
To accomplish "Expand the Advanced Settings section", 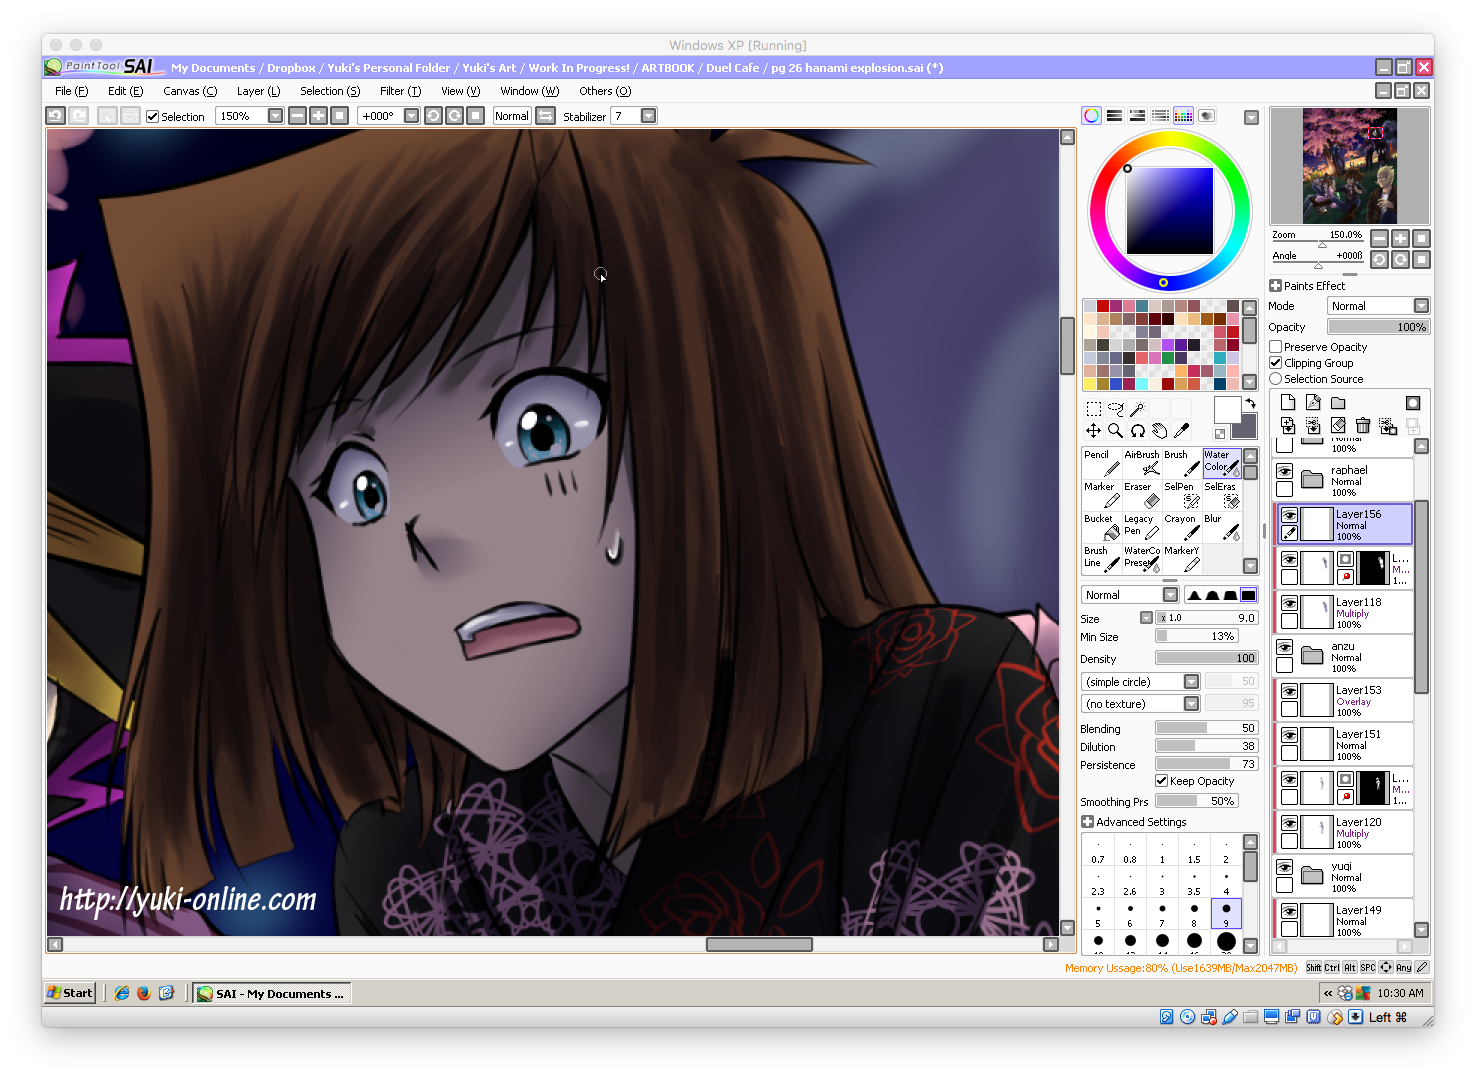I will (x=1087, y=822).
